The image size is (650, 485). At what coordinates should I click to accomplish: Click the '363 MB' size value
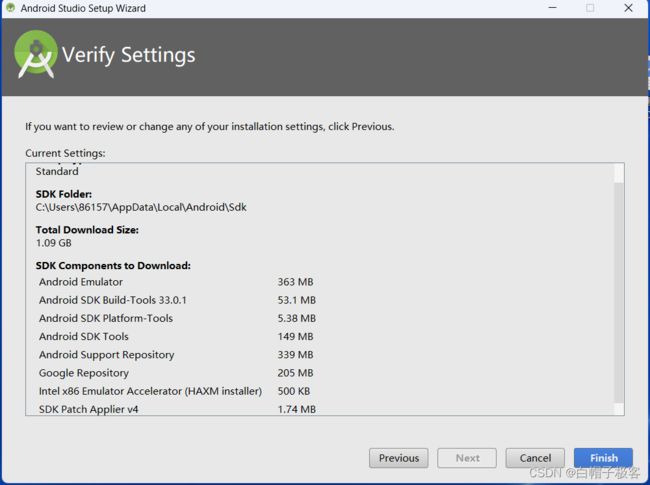pyautogui.click(x=295, y=282)
